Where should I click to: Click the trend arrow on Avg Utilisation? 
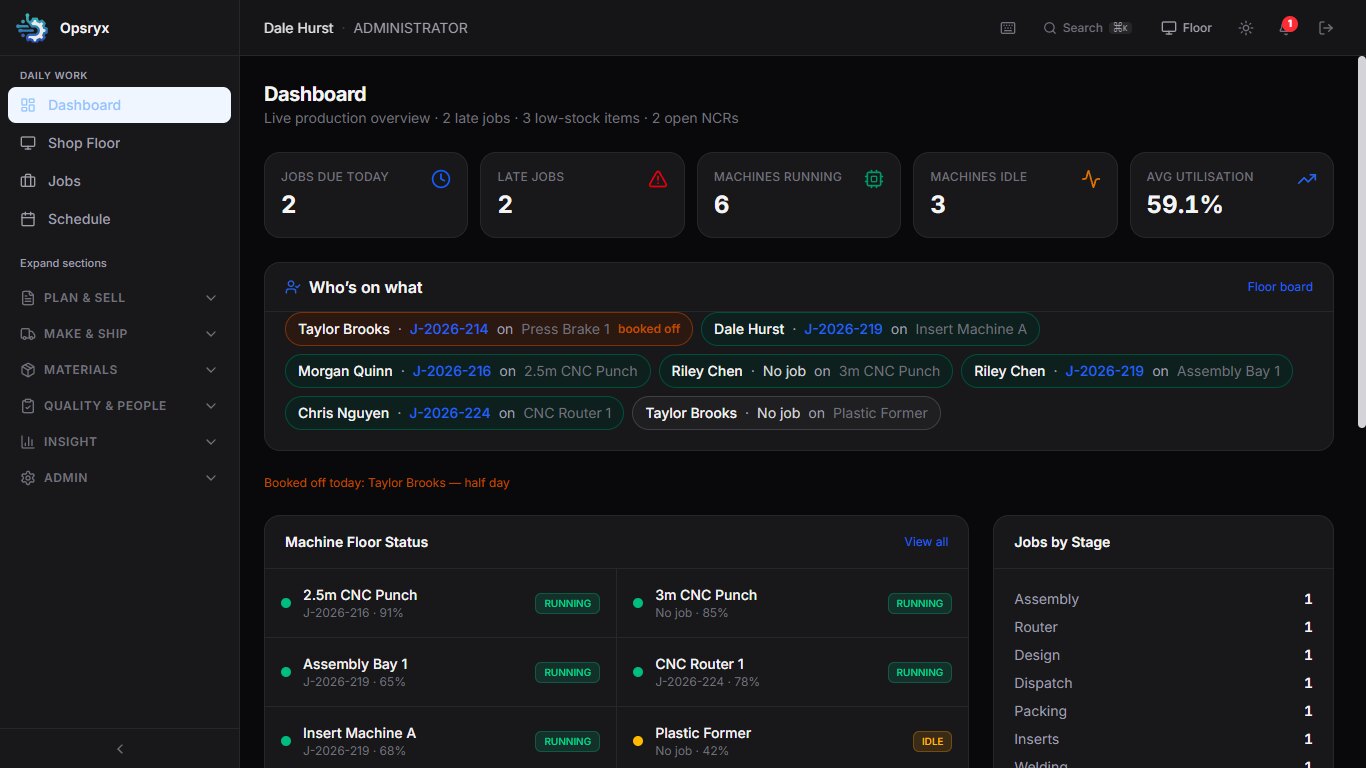click(1307, 179)
